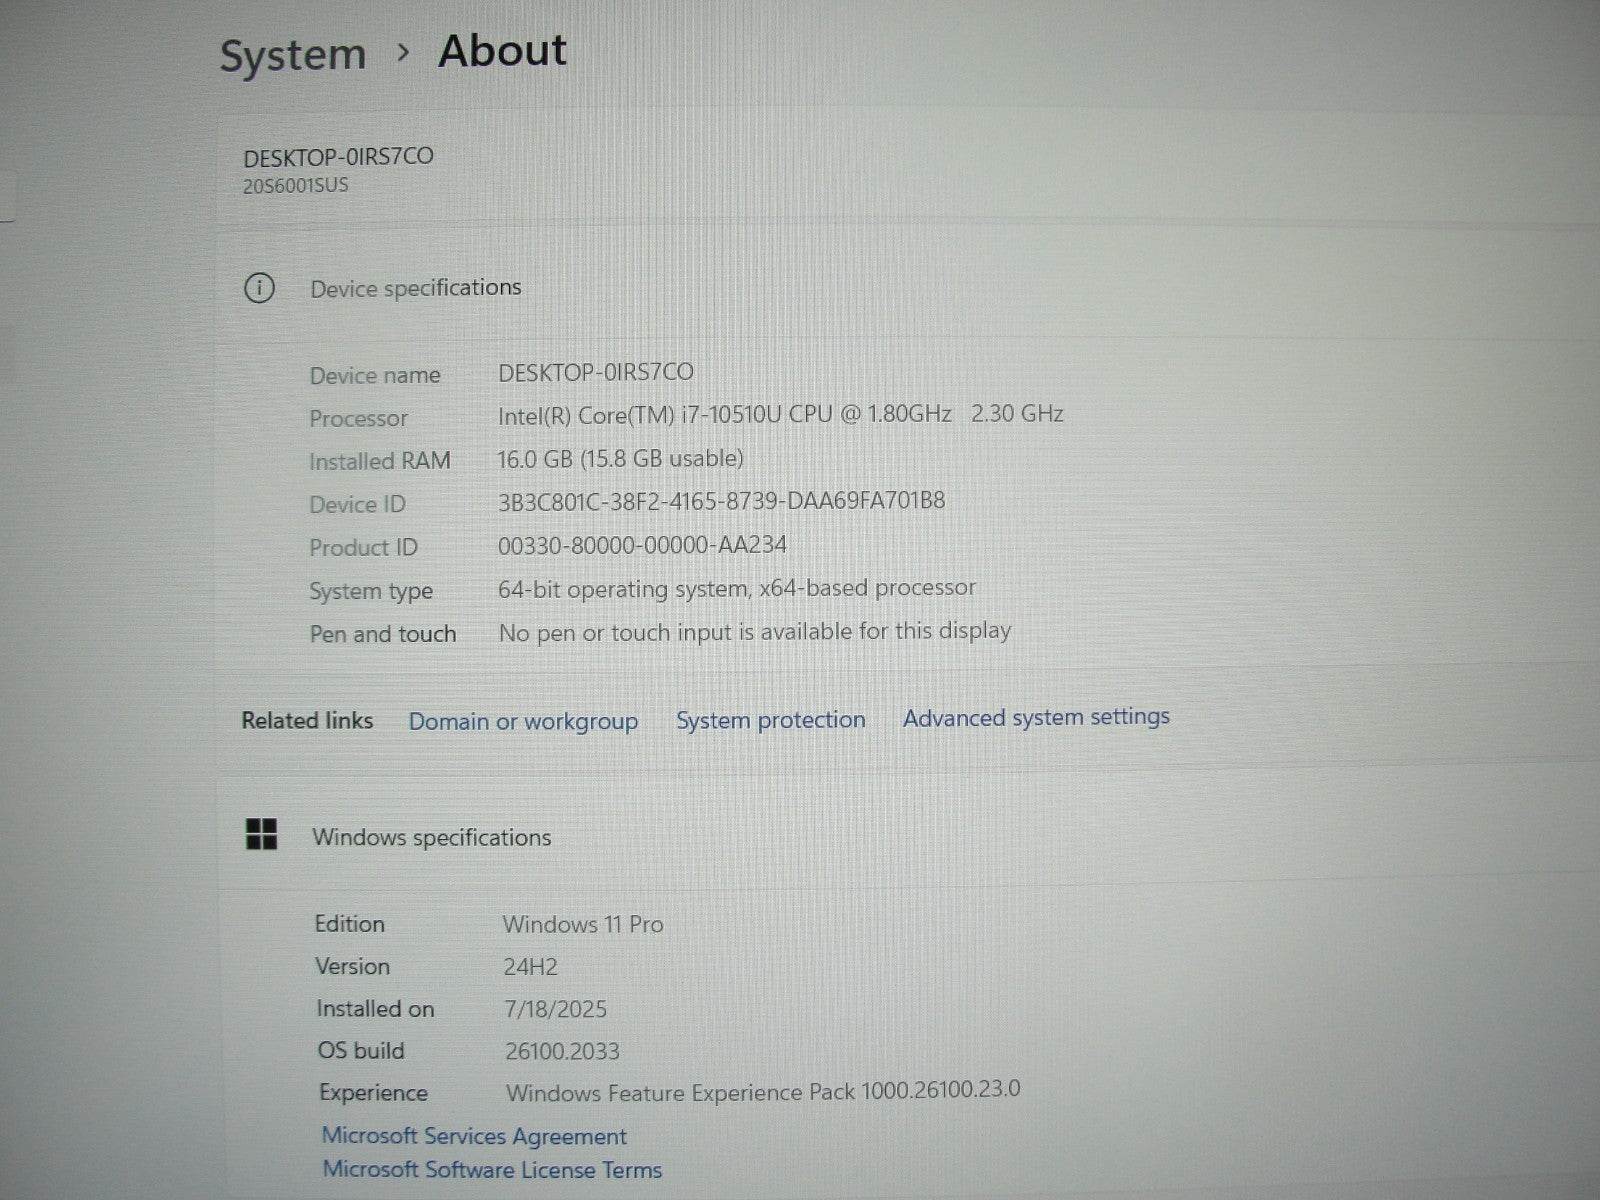This screenshot has height=1200, width=1600.
Task: Open System in the breadcrumb
Action: coord(292,52)
